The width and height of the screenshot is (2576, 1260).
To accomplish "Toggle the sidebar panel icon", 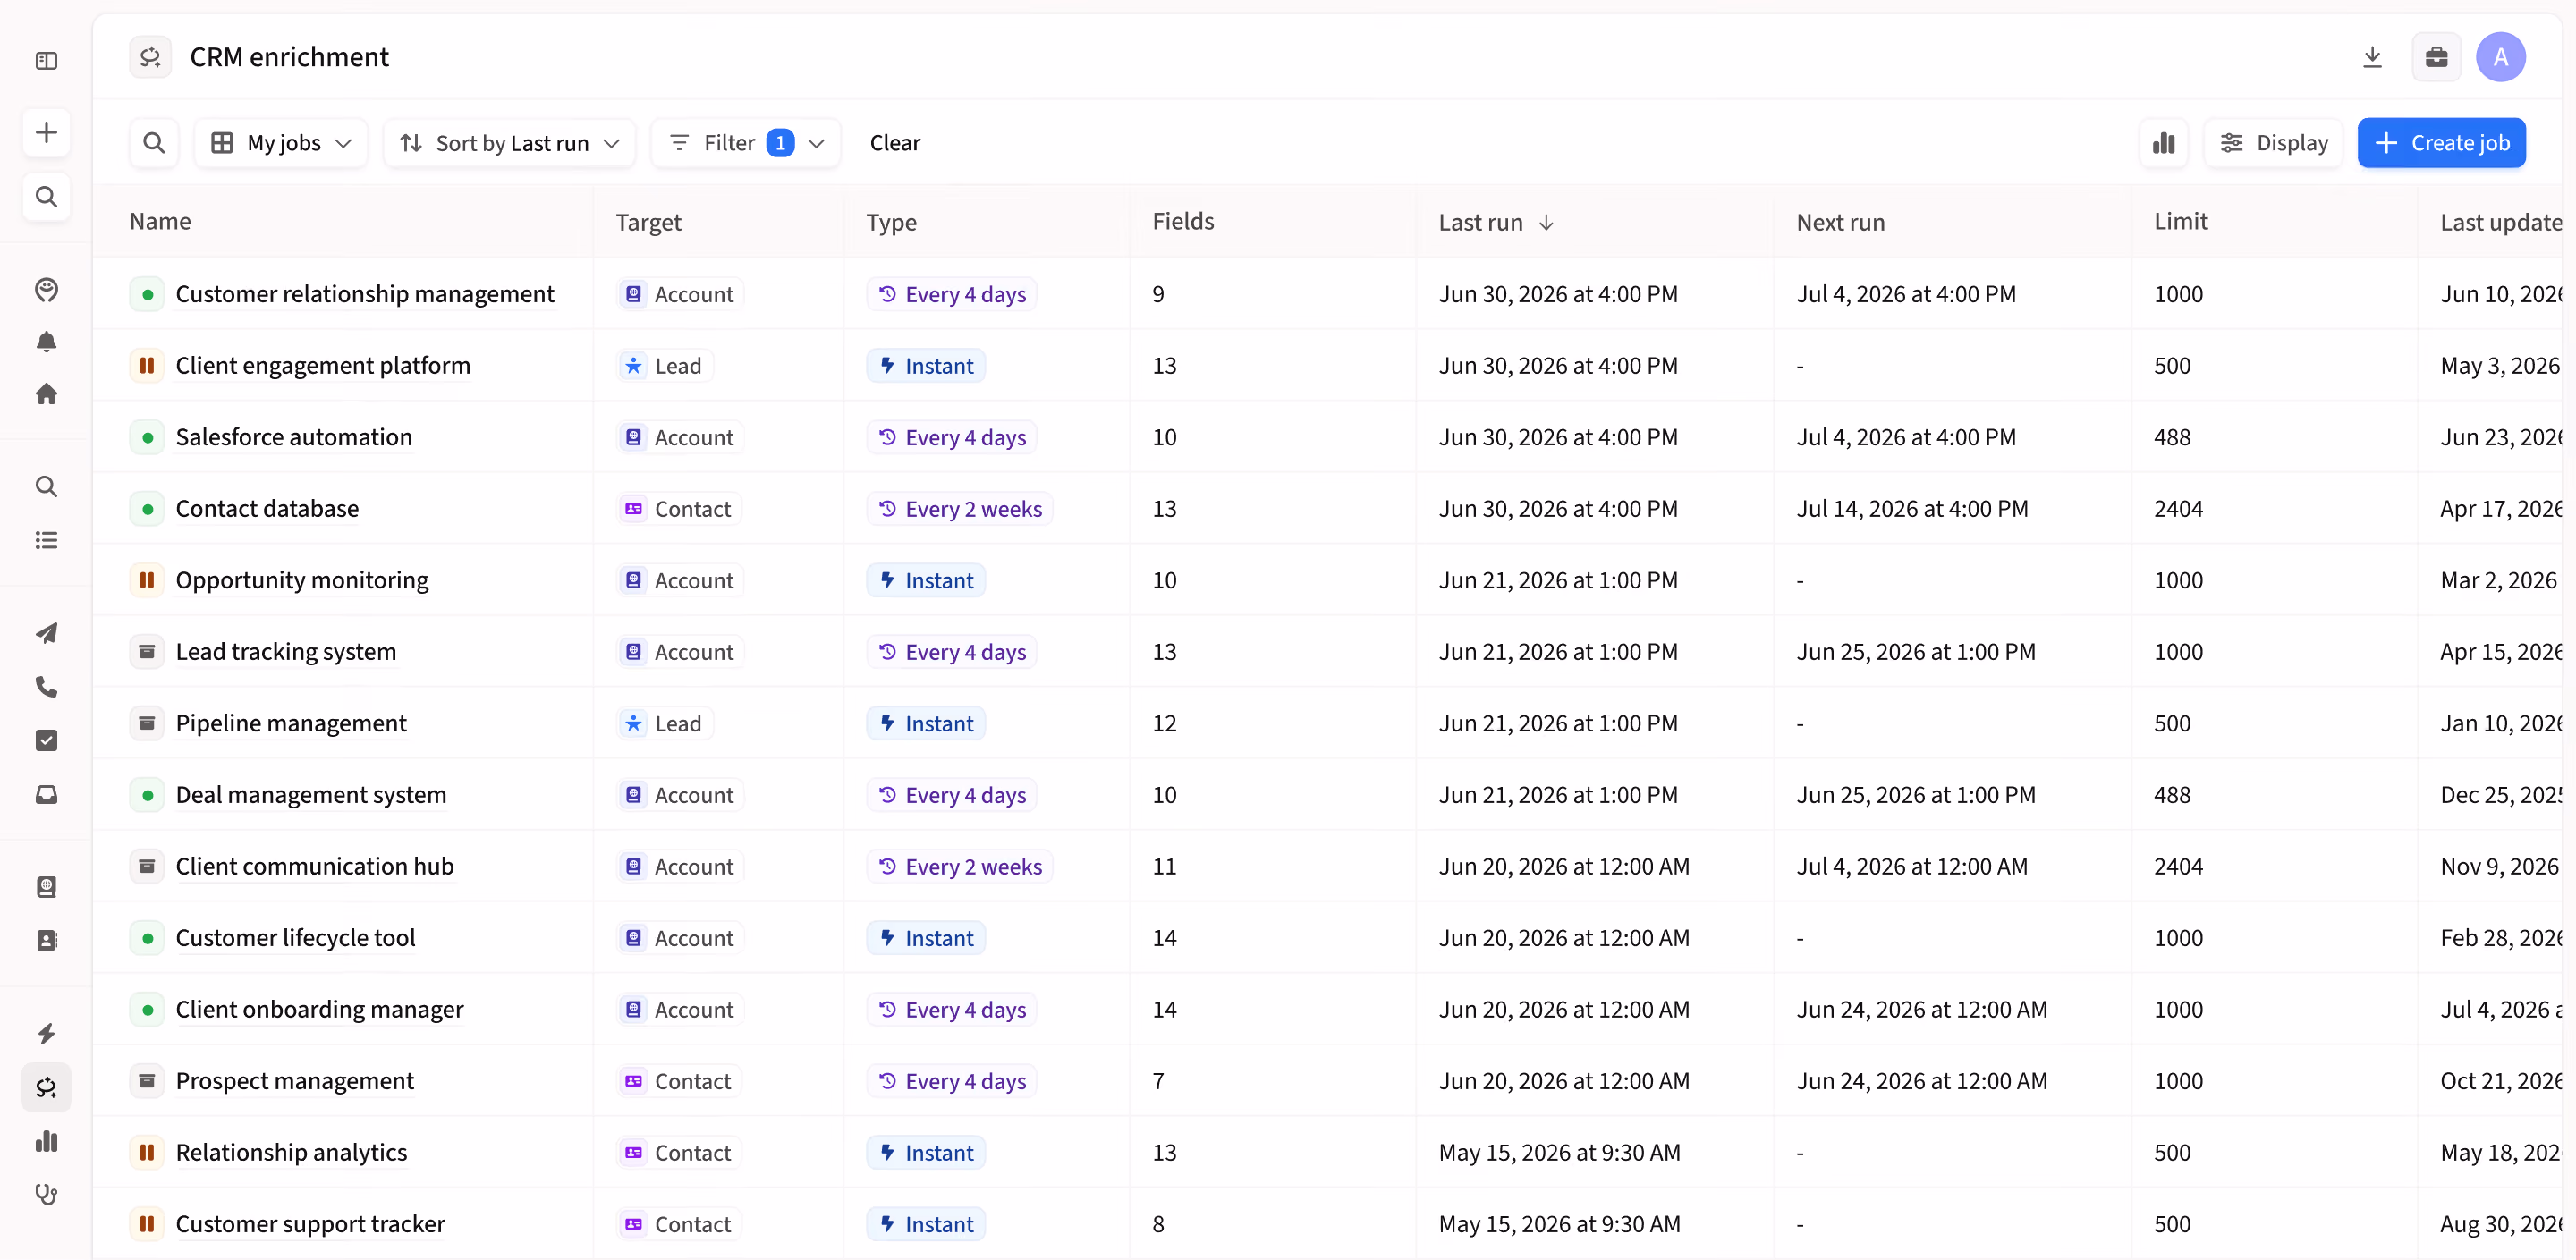I will click(46, 61).
